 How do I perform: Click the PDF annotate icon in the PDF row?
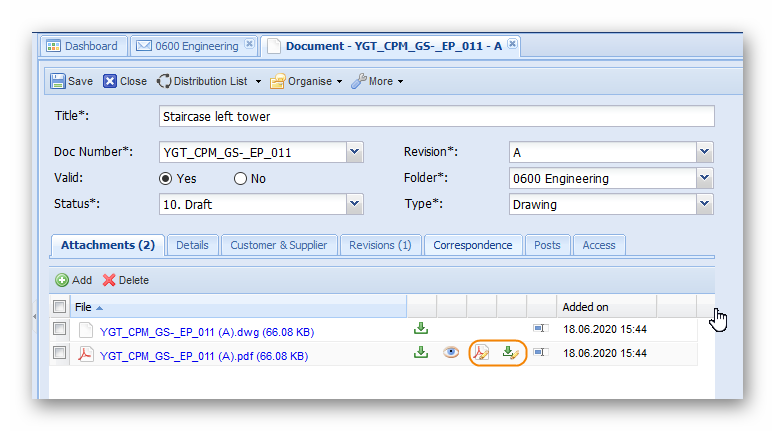pyautogui.click(x=482, y=353)
